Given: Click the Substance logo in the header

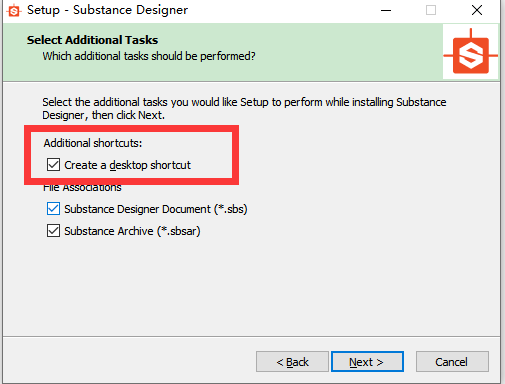Looking at the screenshot, I should click(471, 51).
